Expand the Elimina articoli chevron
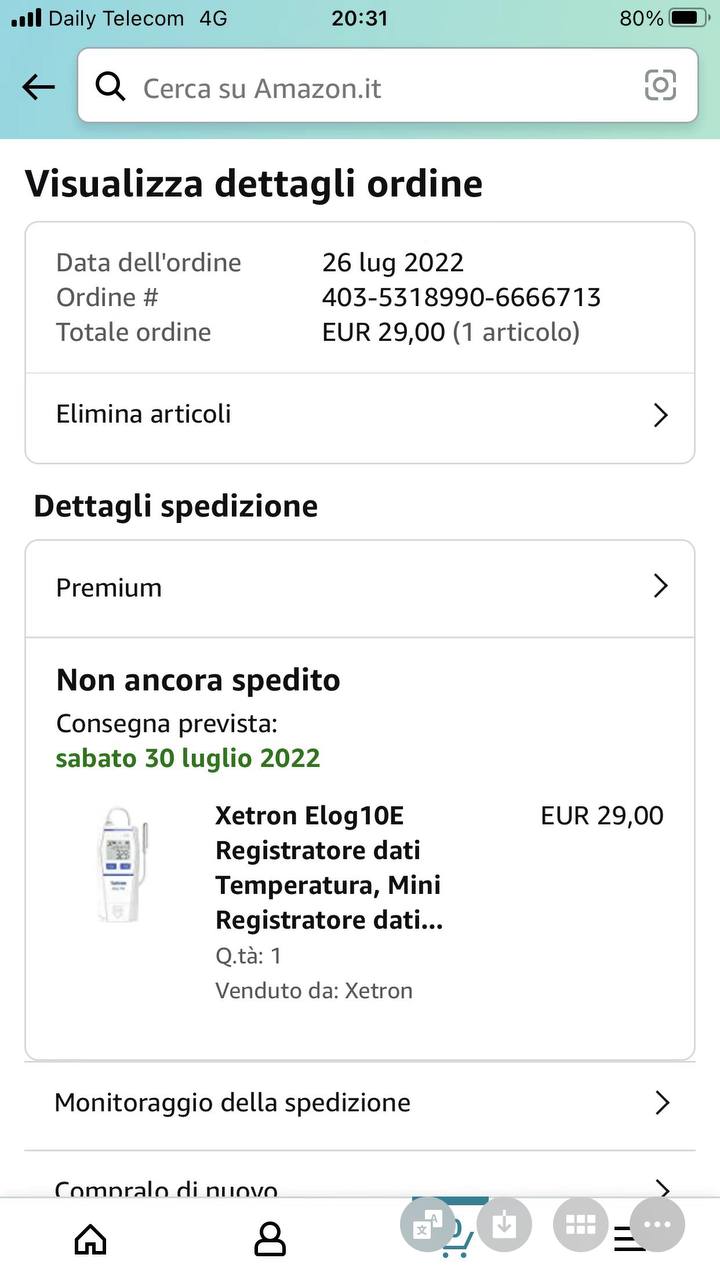Screen dimensions: 720x1280 coord(660,415)
